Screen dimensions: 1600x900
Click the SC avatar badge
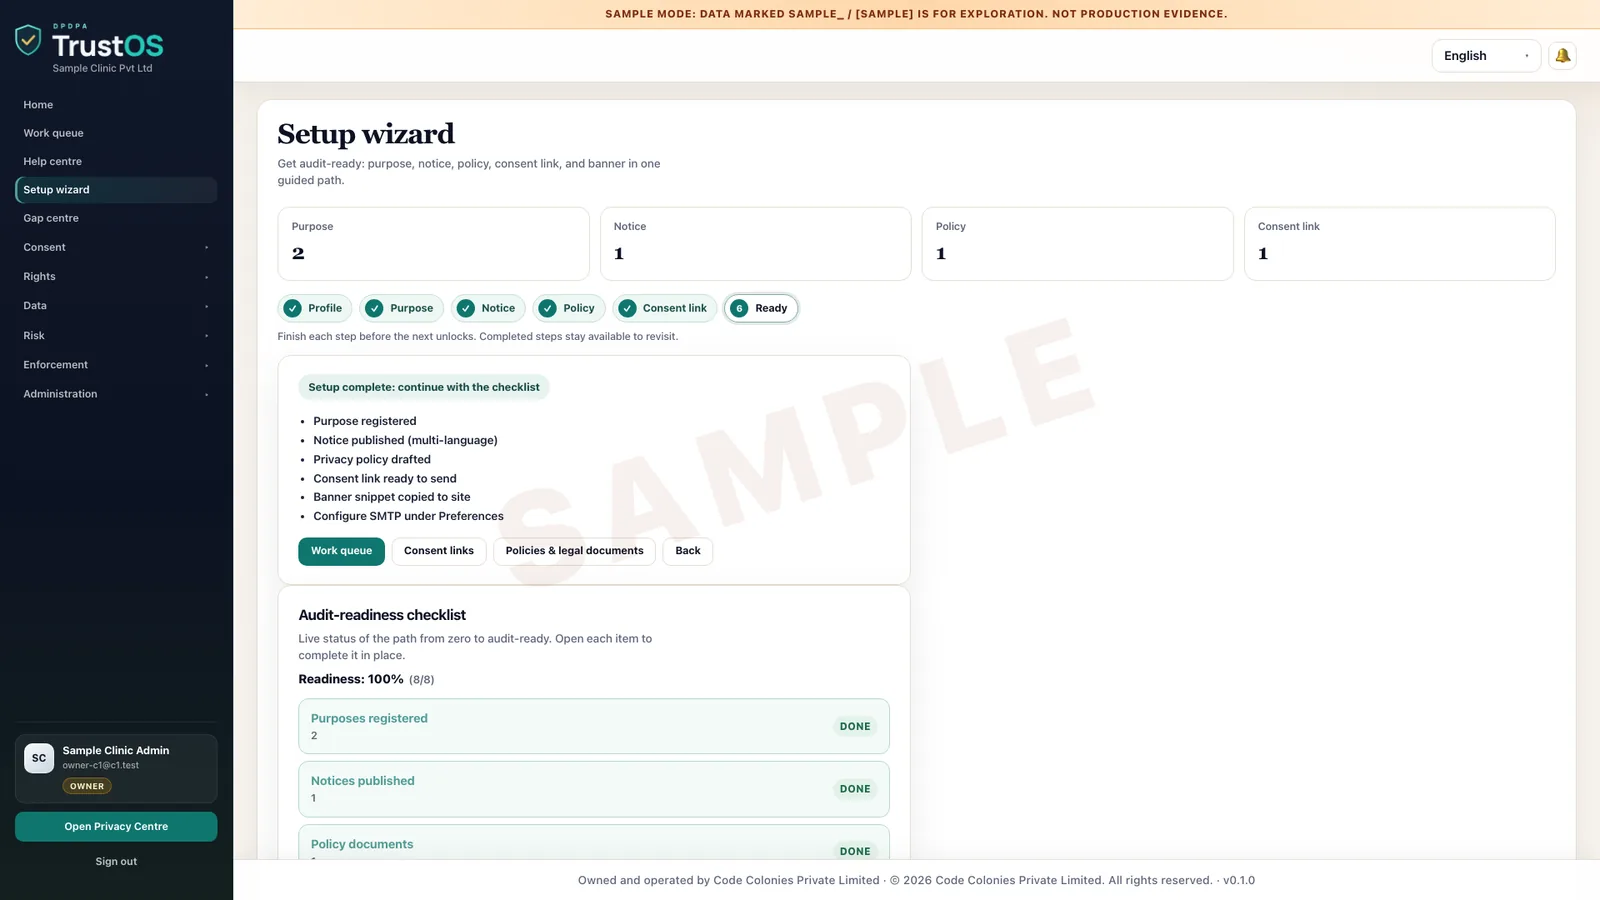click(39, 758)
